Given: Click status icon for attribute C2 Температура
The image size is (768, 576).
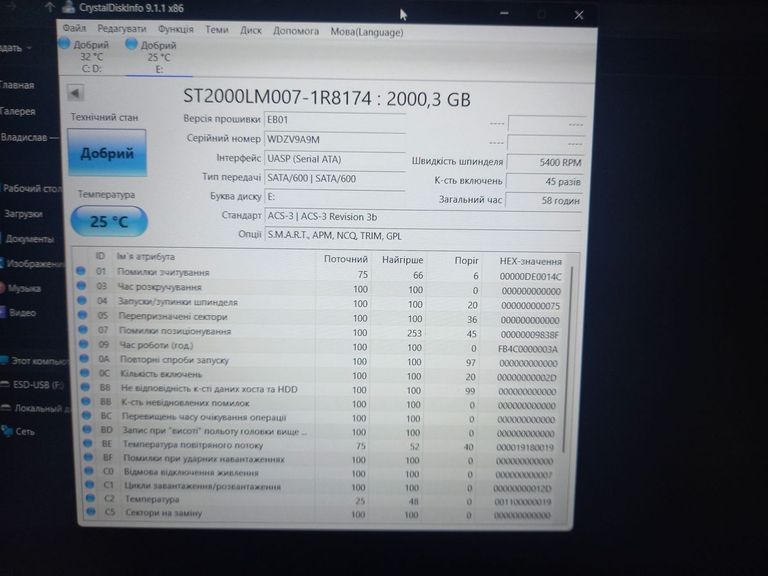Looking at the screenshot, I should 90,498.
